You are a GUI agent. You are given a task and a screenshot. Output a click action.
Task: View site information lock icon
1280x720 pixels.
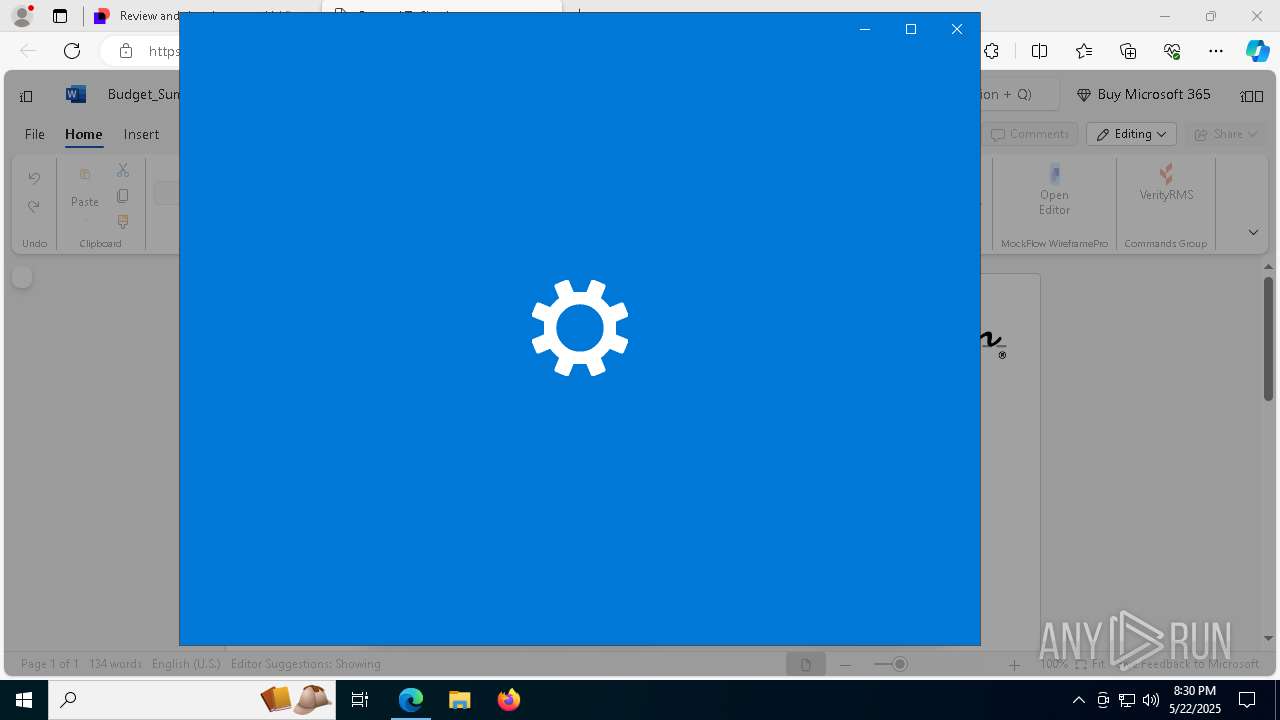[x=125, y=51]
